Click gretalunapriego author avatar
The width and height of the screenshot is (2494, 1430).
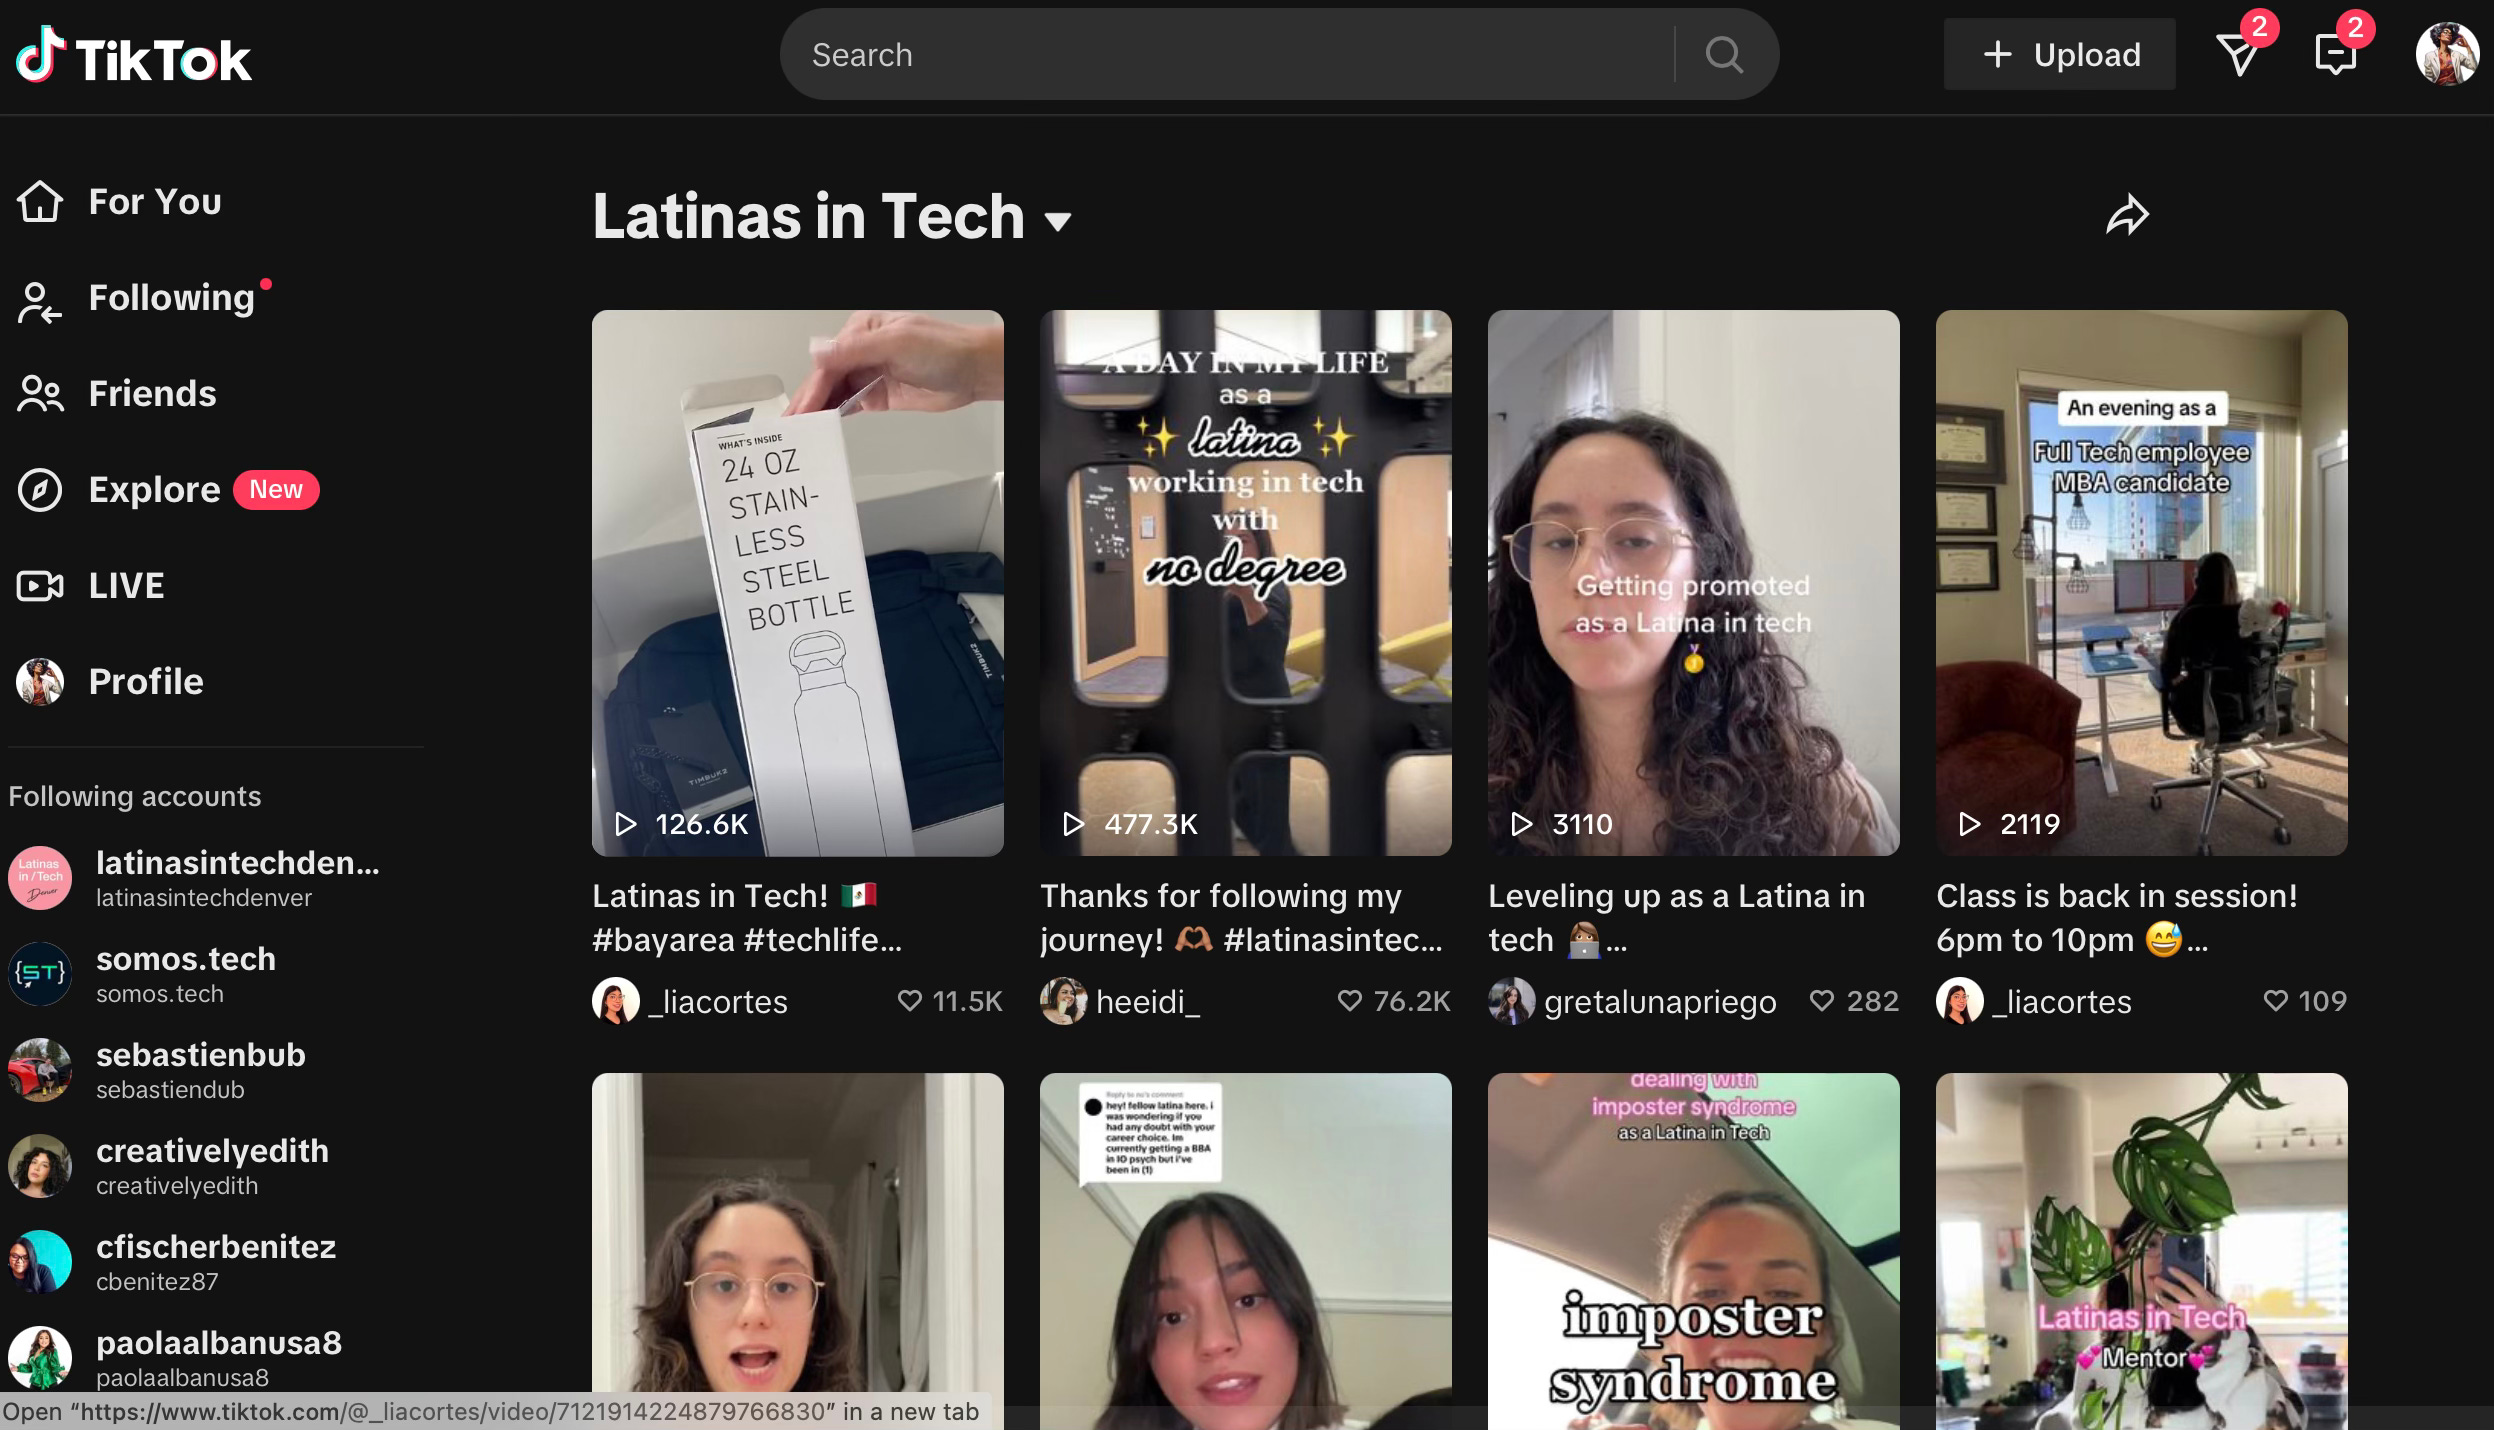(x=1512, y=1001)
